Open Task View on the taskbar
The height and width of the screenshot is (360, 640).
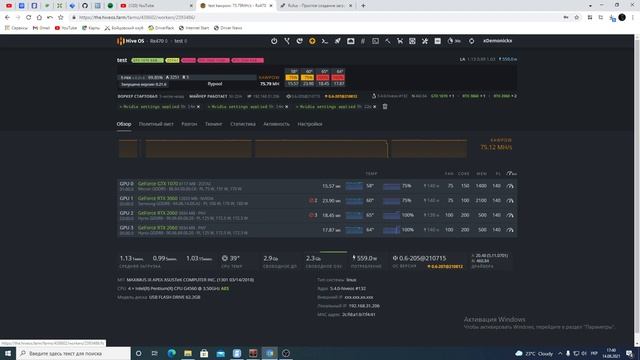155,353
